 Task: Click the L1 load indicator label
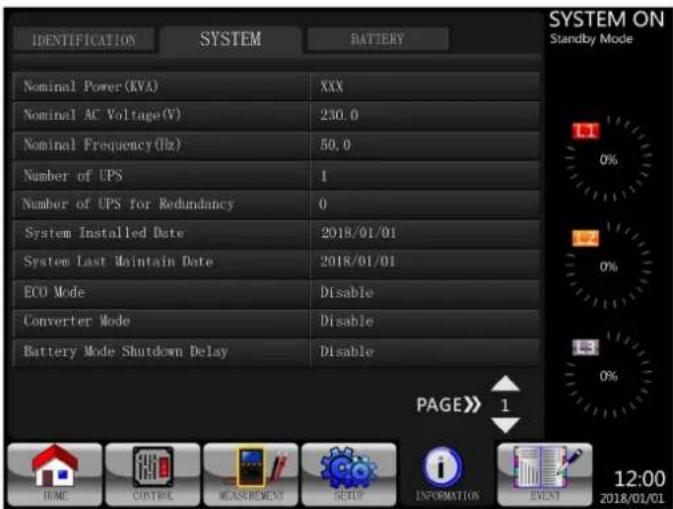pyautogui.click(x=586, y=131)
